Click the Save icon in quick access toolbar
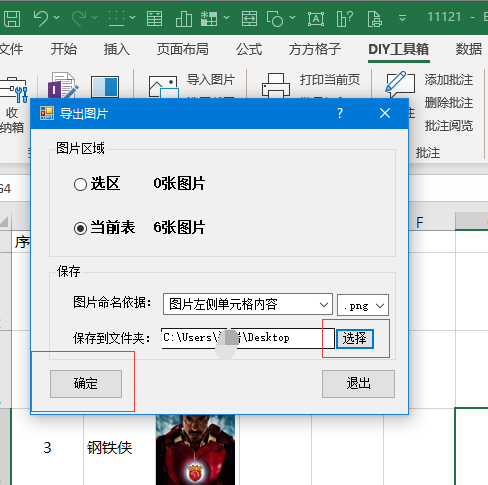488x485 pixels. (12, 18)
